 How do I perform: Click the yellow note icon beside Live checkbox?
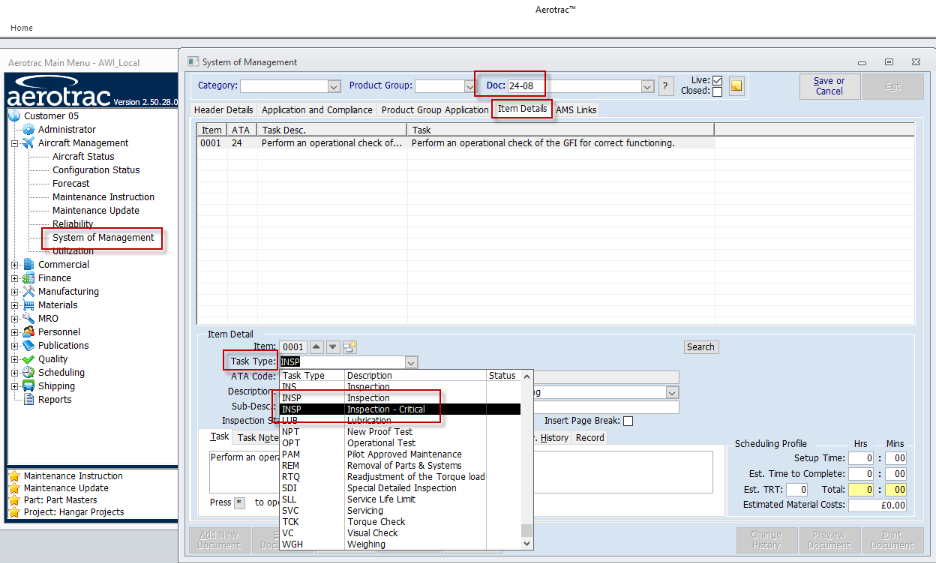[737, 86]
